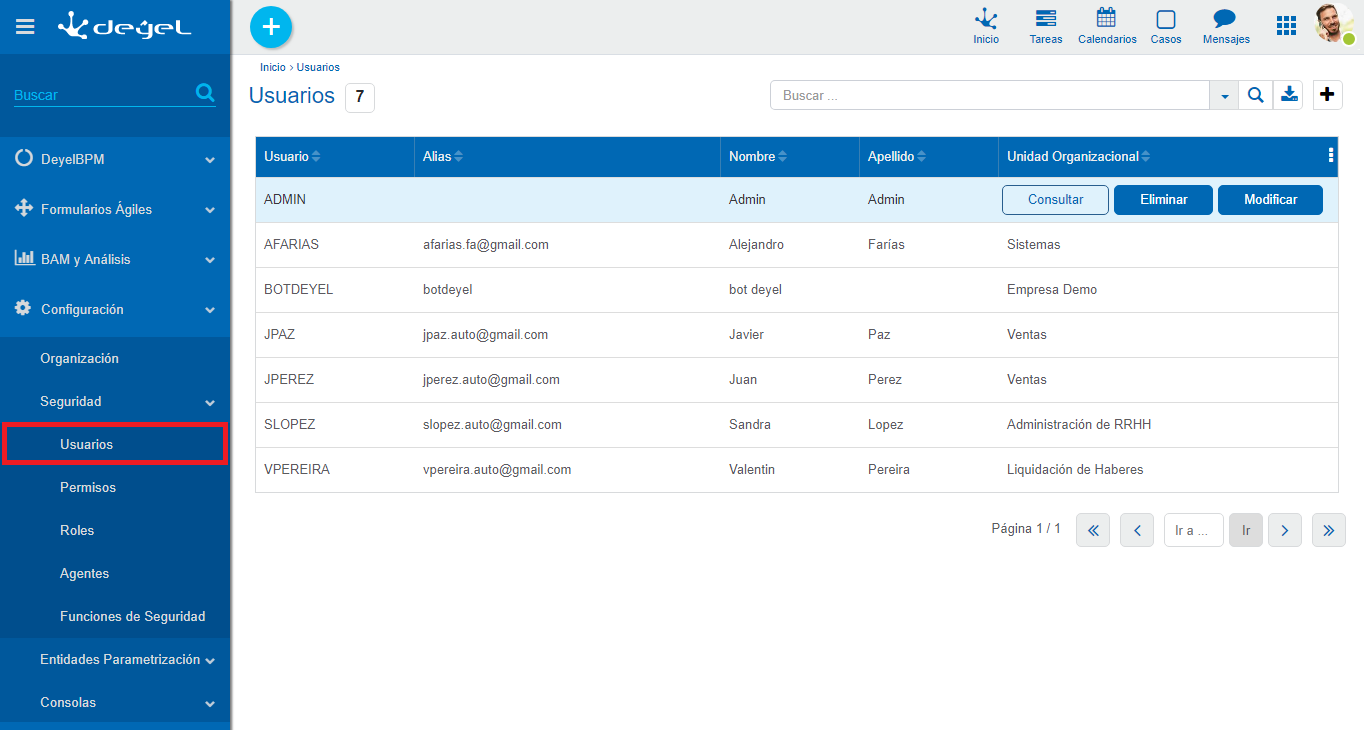Open the search filter dropdown arrow
Image resolution: width=1364 pixels, height=730 pixels.
[1225, 95]
